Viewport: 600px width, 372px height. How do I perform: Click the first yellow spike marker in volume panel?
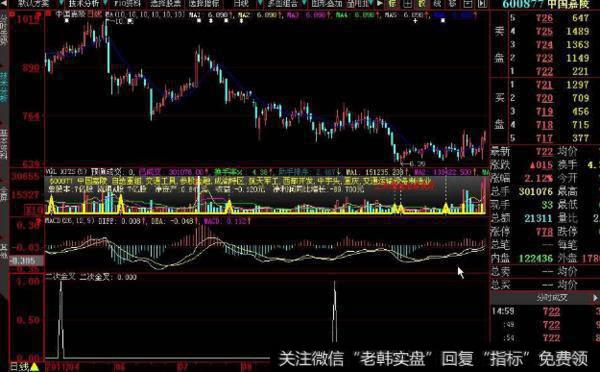pyautogui.click(x=51, y=204)
